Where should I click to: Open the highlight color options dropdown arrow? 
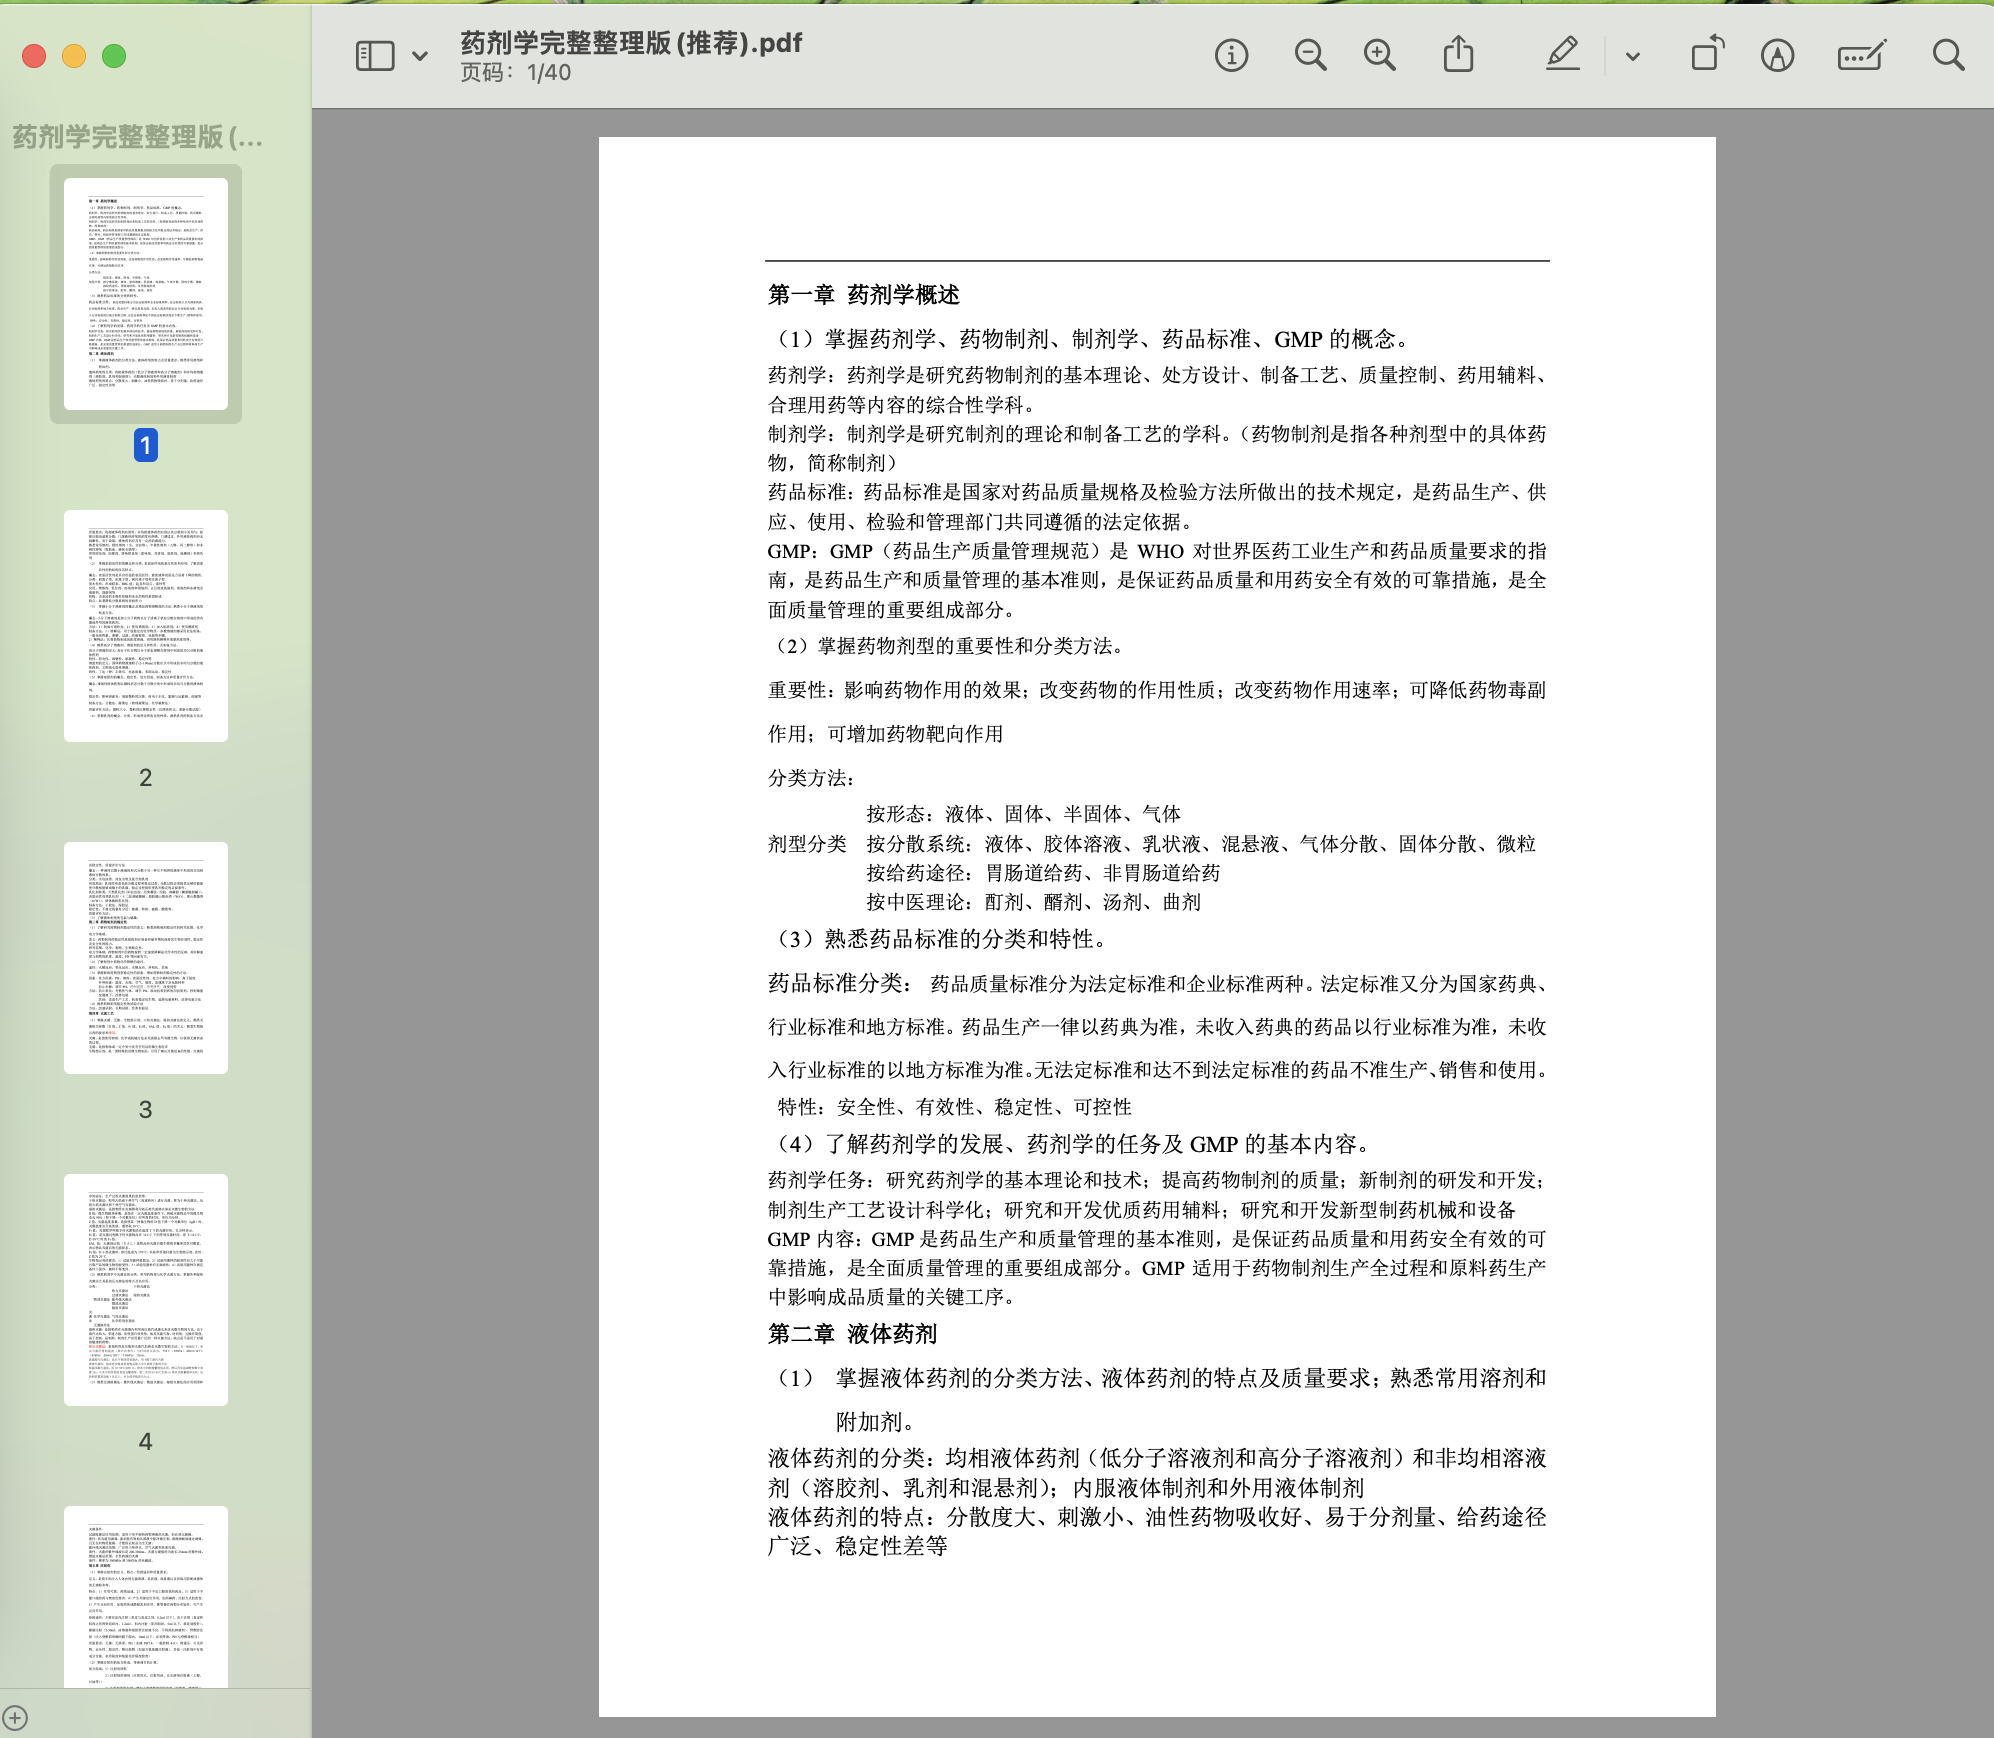coord(1633,56)
